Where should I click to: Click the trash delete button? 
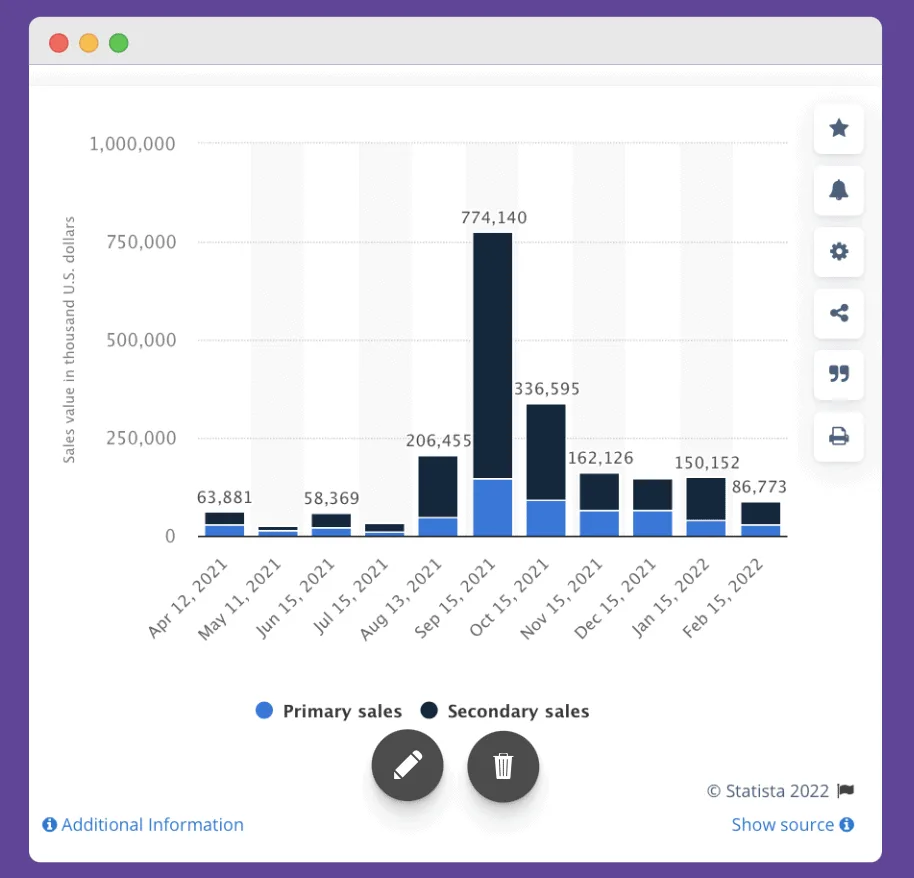[x=503, y=766]
